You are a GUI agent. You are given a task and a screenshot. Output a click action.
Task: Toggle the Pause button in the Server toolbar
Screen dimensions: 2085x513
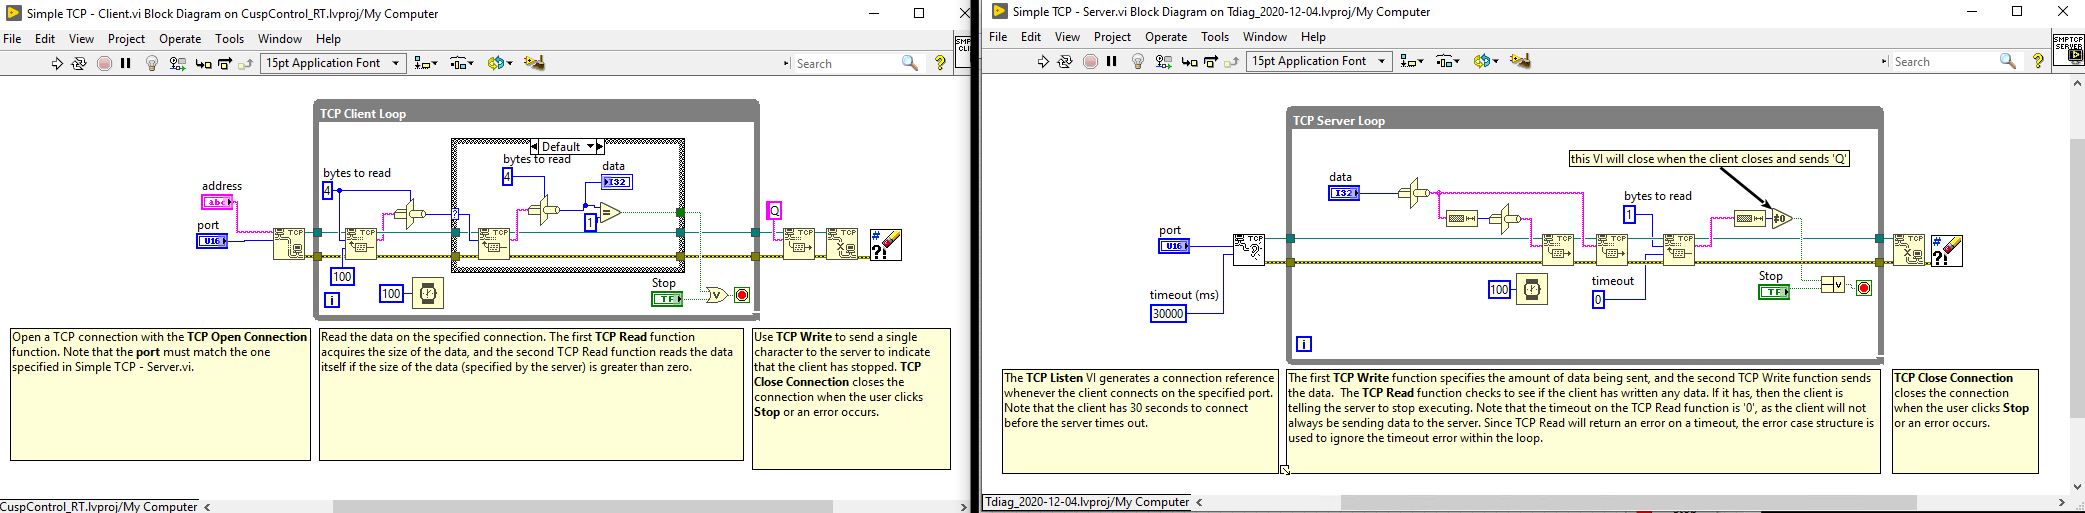pyautogui.click(x=1111, y=61)
